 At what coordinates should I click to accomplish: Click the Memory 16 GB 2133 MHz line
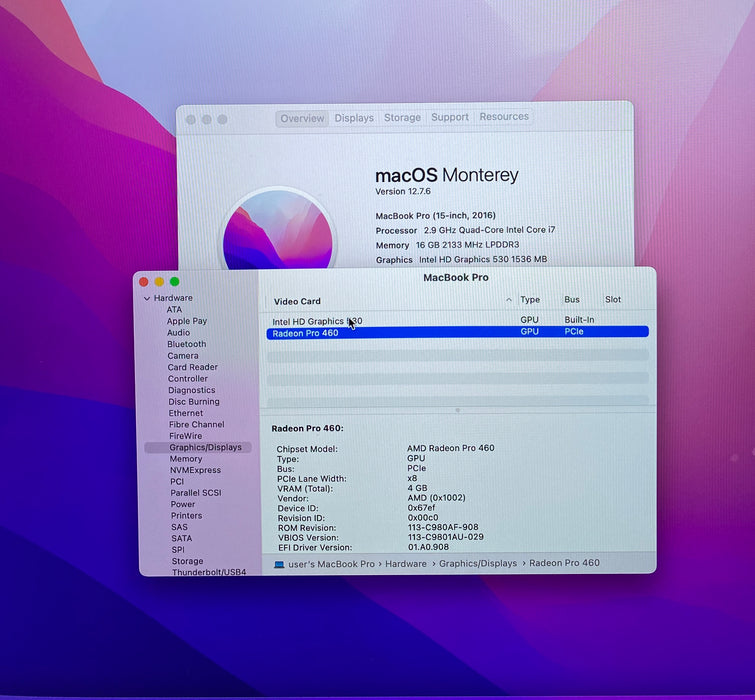pyautogui.click(x=447, y=245)
